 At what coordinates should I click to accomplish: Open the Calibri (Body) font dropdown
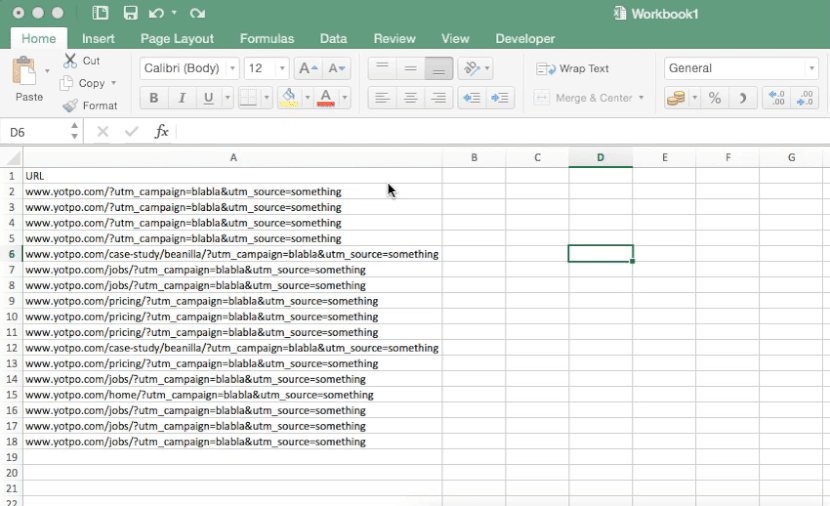[x=232, y=69]
